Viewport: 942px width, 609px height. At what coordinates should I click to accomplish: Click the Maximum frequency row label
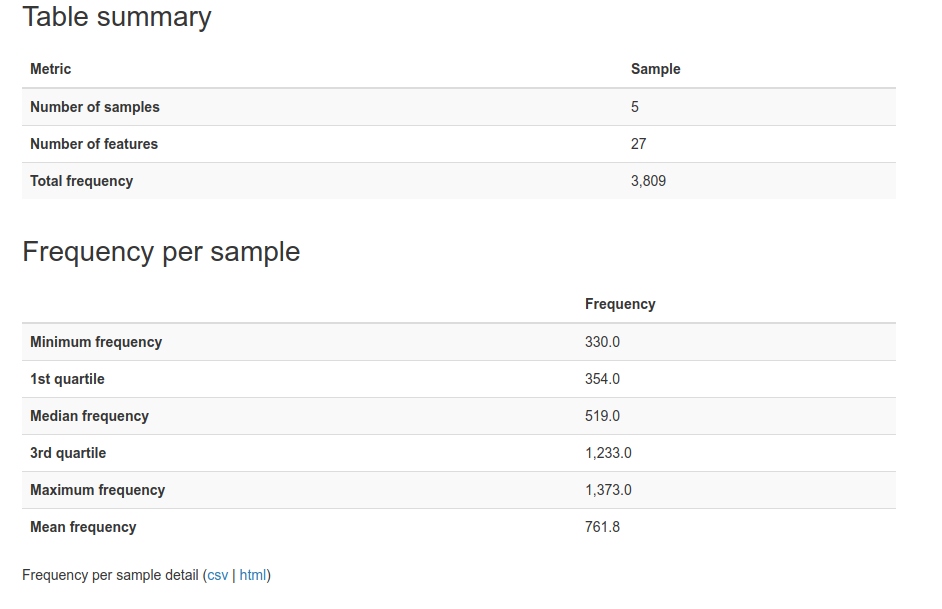pyautogui.click(x=97, y=490)
